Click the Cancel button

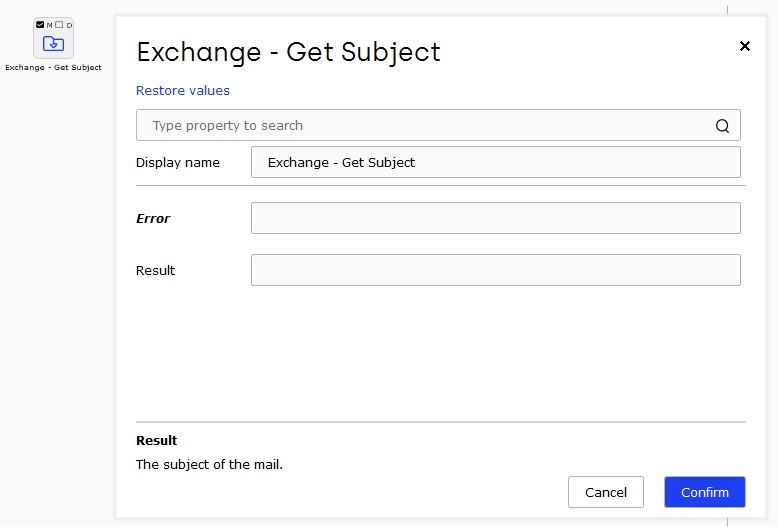[606, 492]
